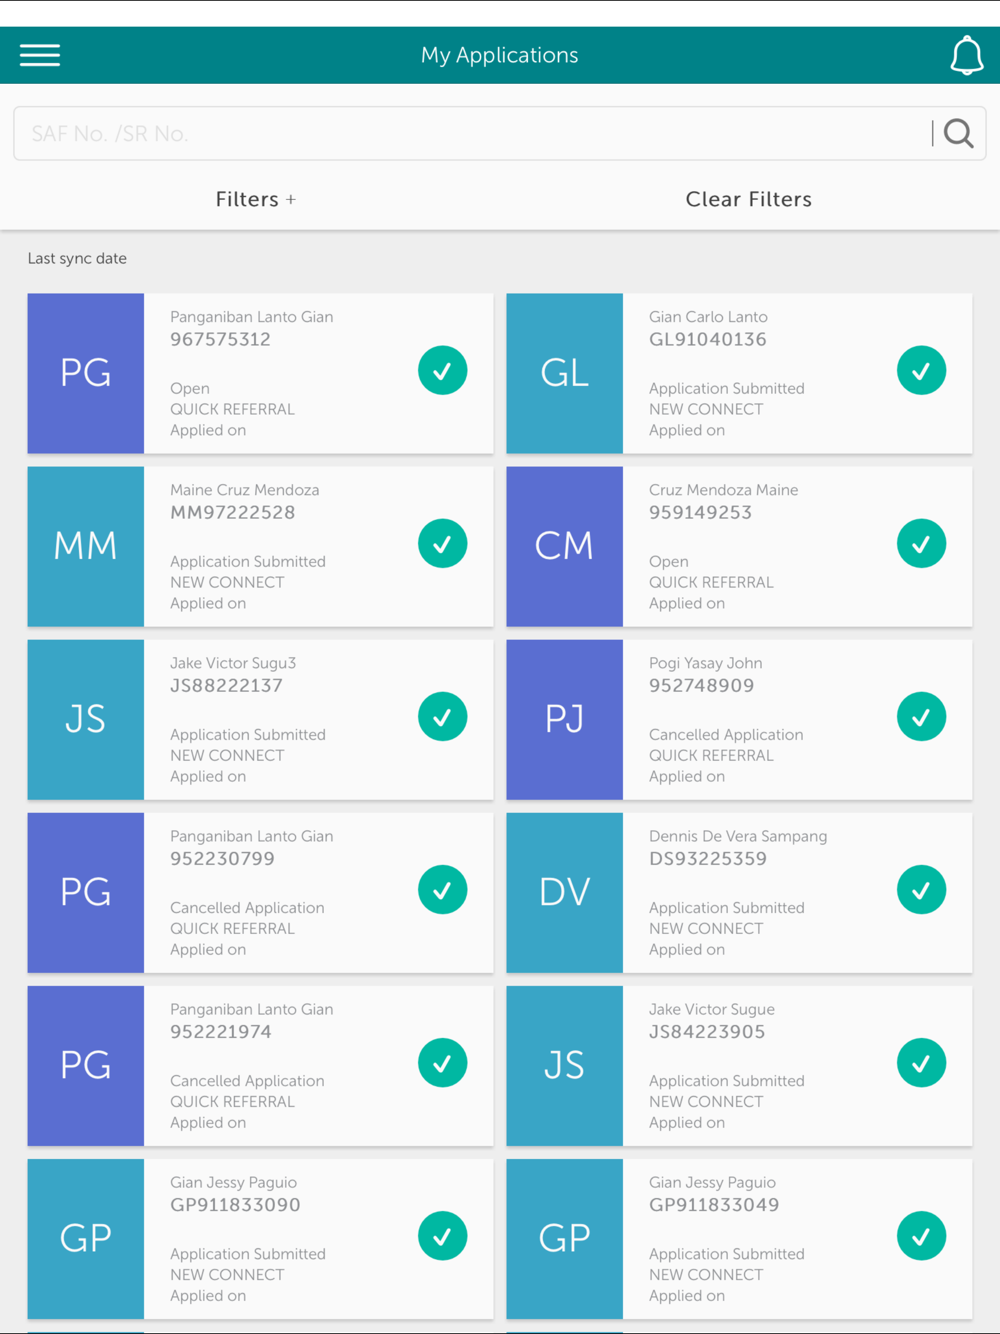Clear Filters

pyautogui.click(x=748, y=199)
